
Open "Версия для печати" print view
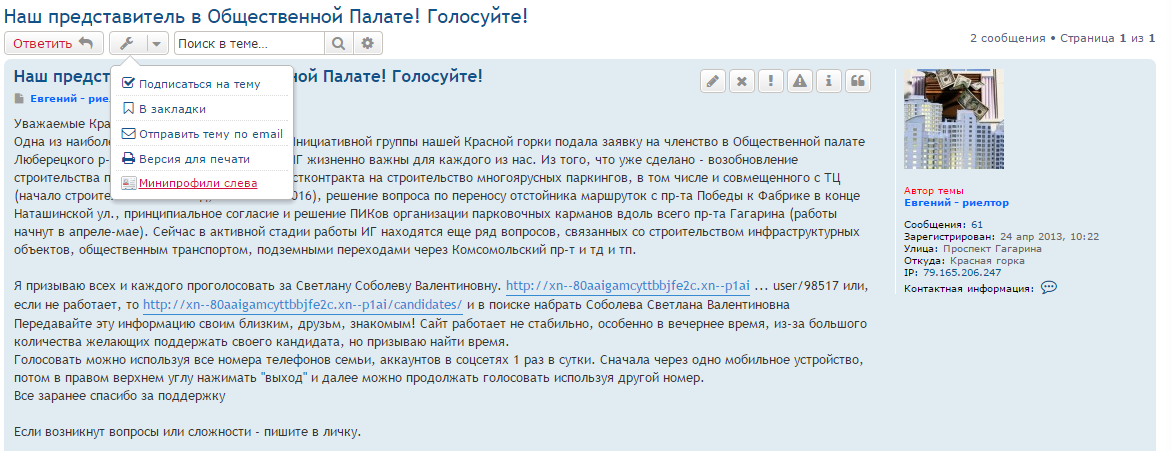click(x=194, y=159)
